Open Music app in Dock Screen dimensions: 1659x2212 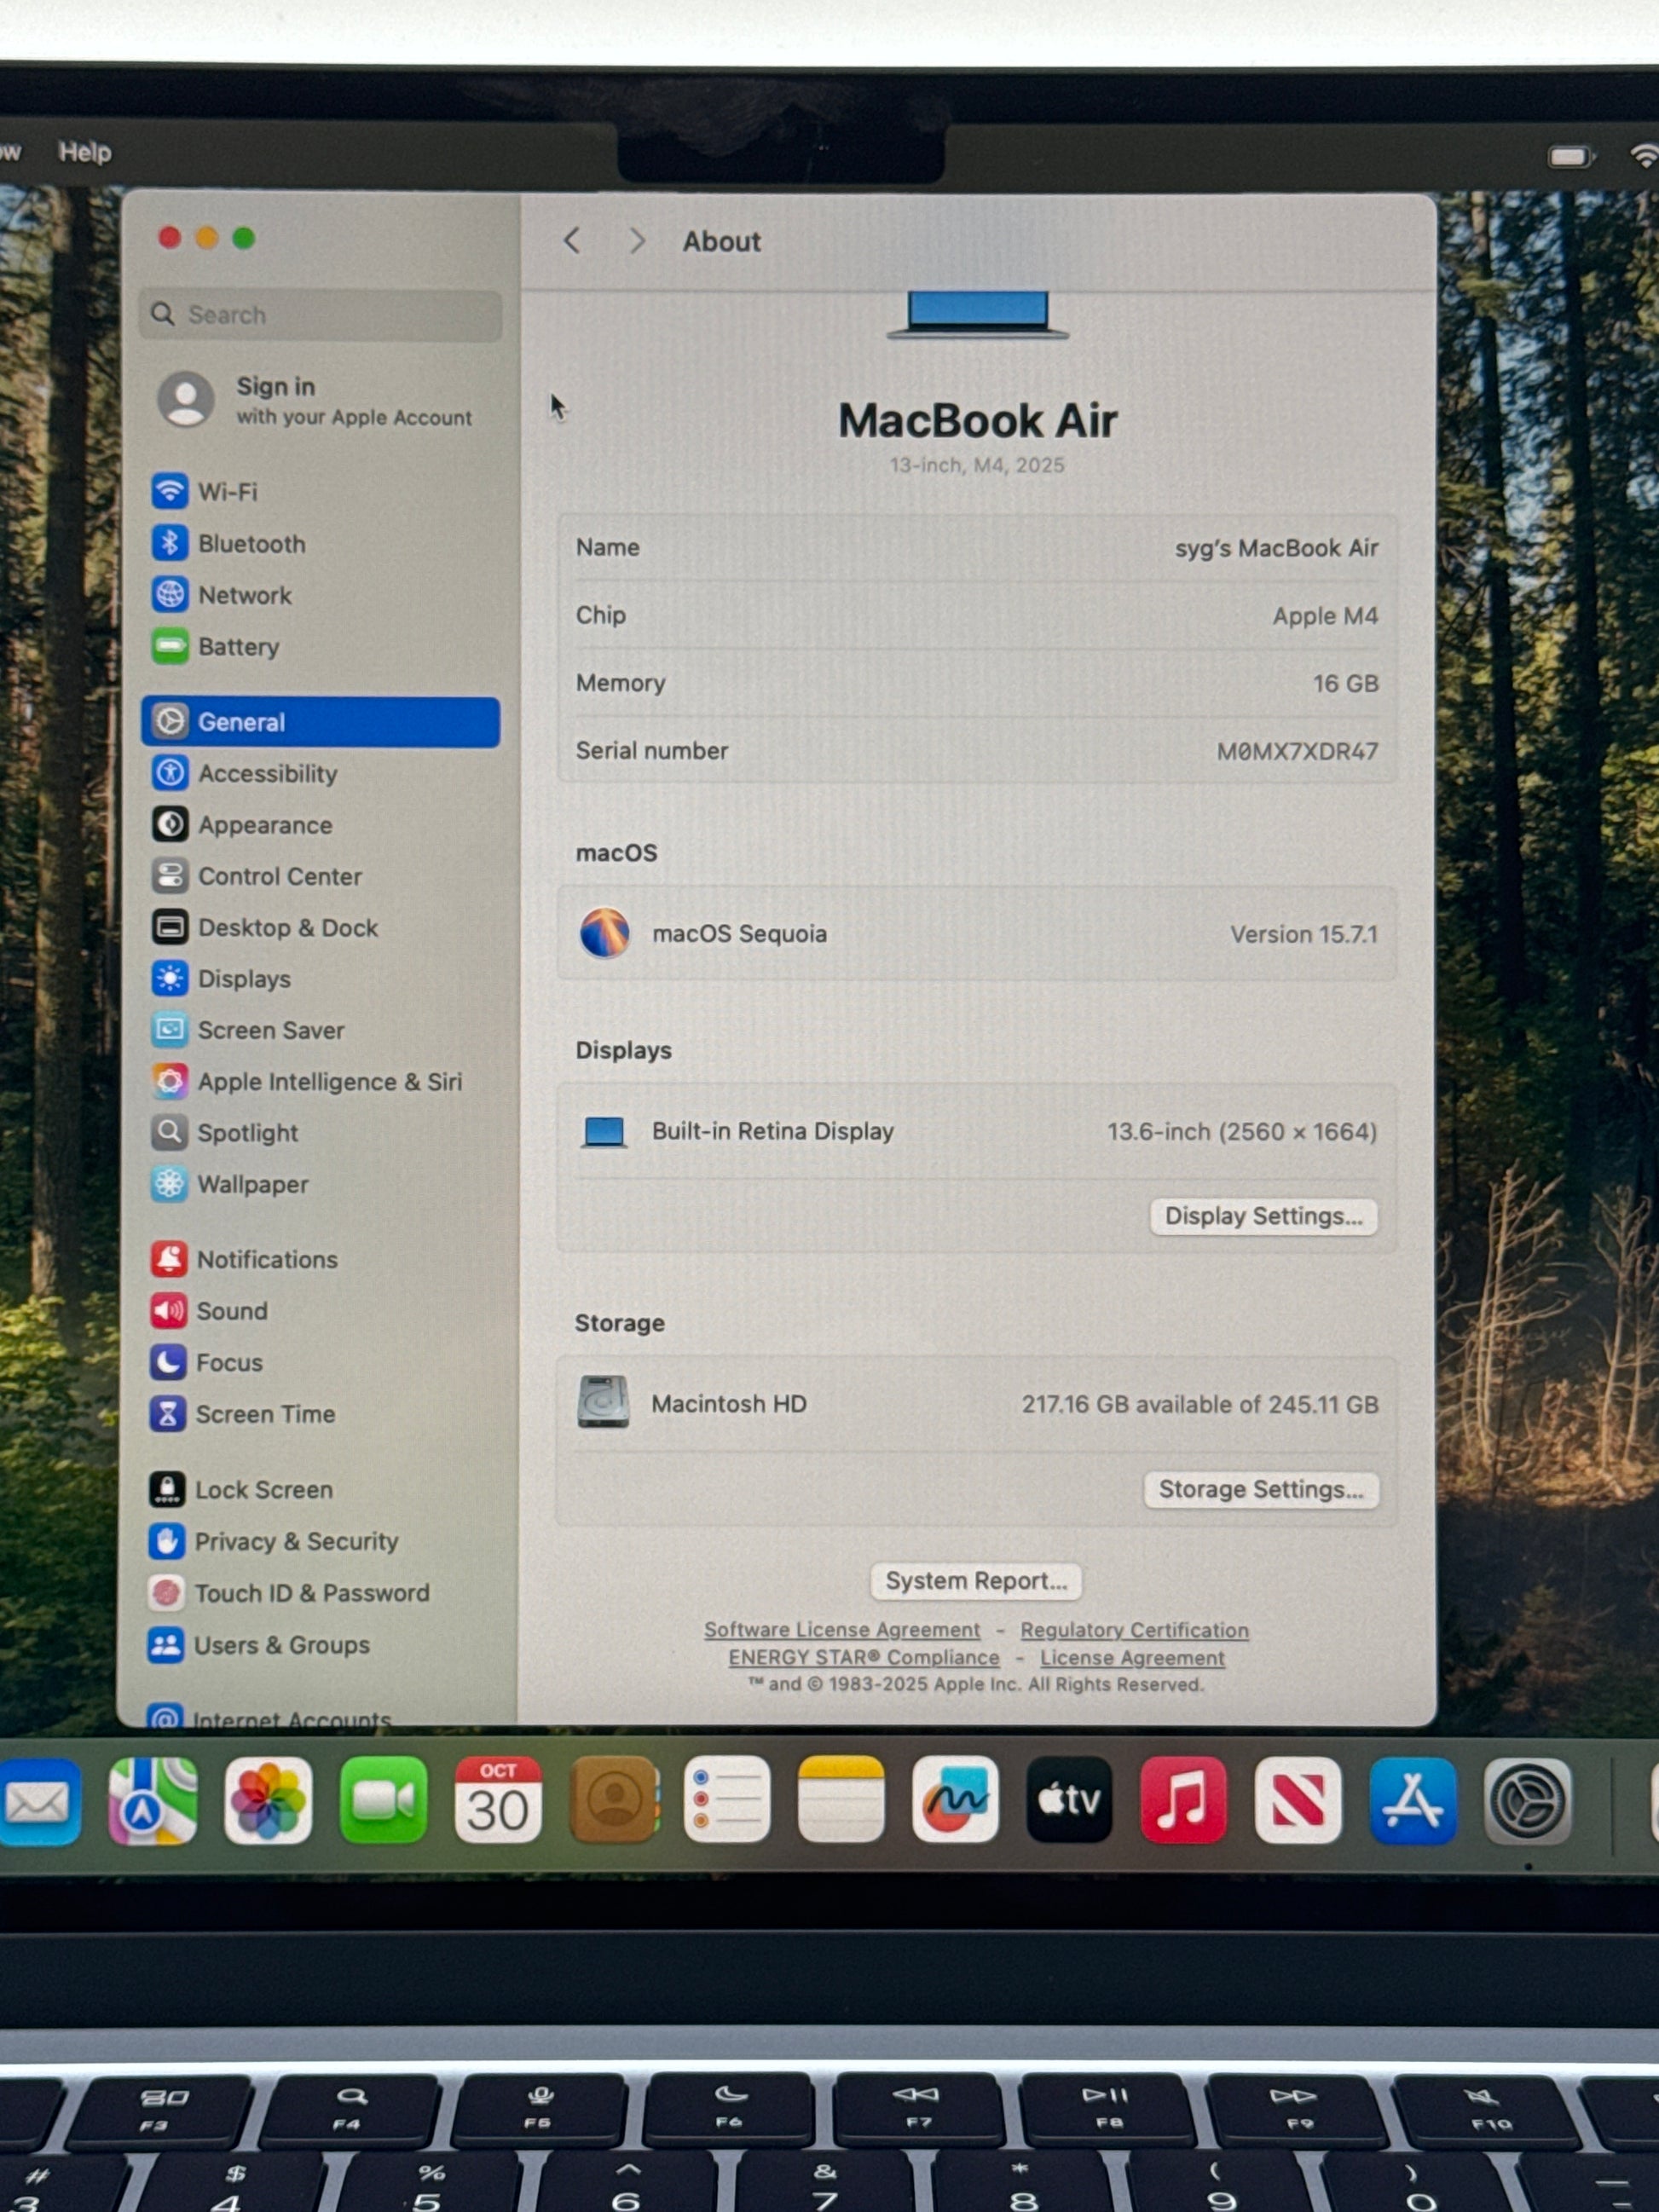point(1183,1801)
